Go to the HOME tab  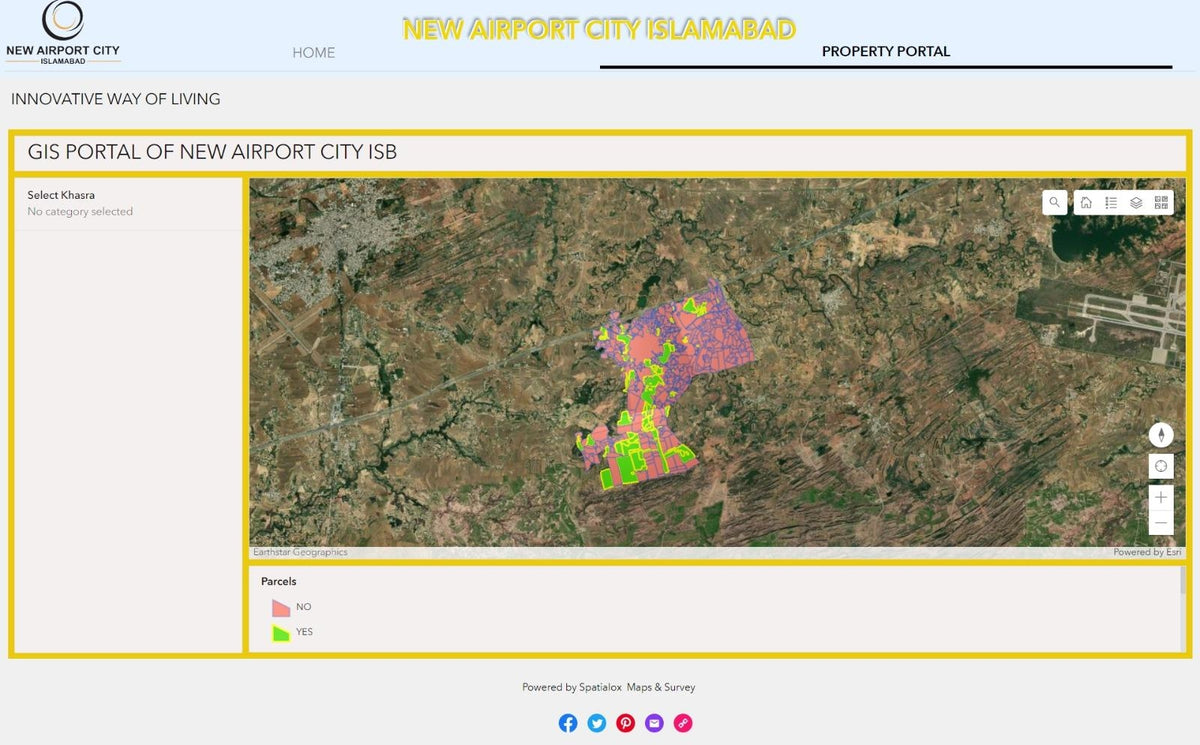[314, 52]
